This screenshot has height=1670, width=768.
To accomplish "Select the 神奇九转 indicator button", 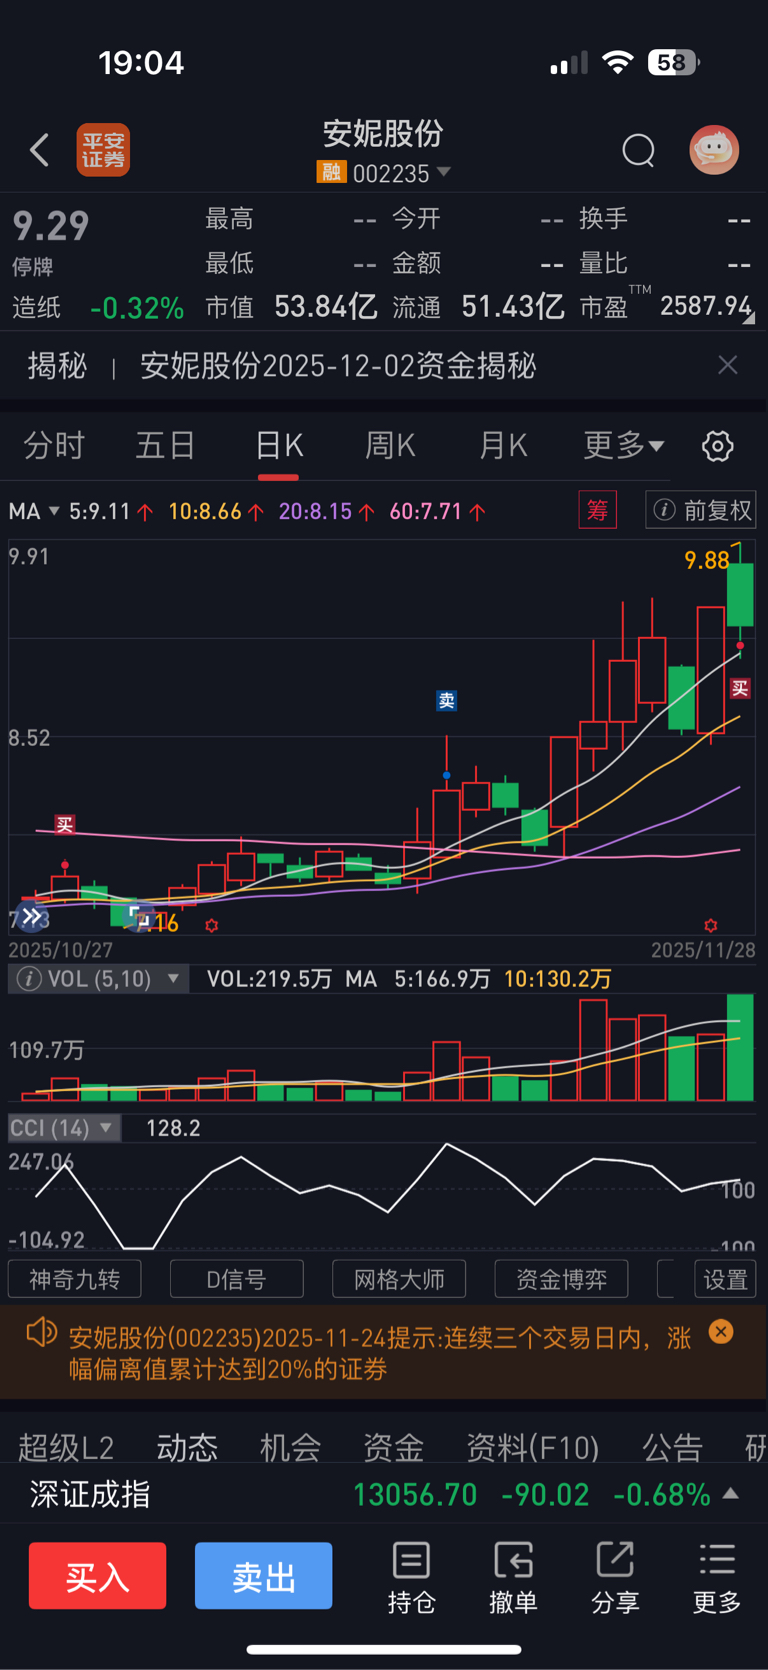I will point(74,1279).
